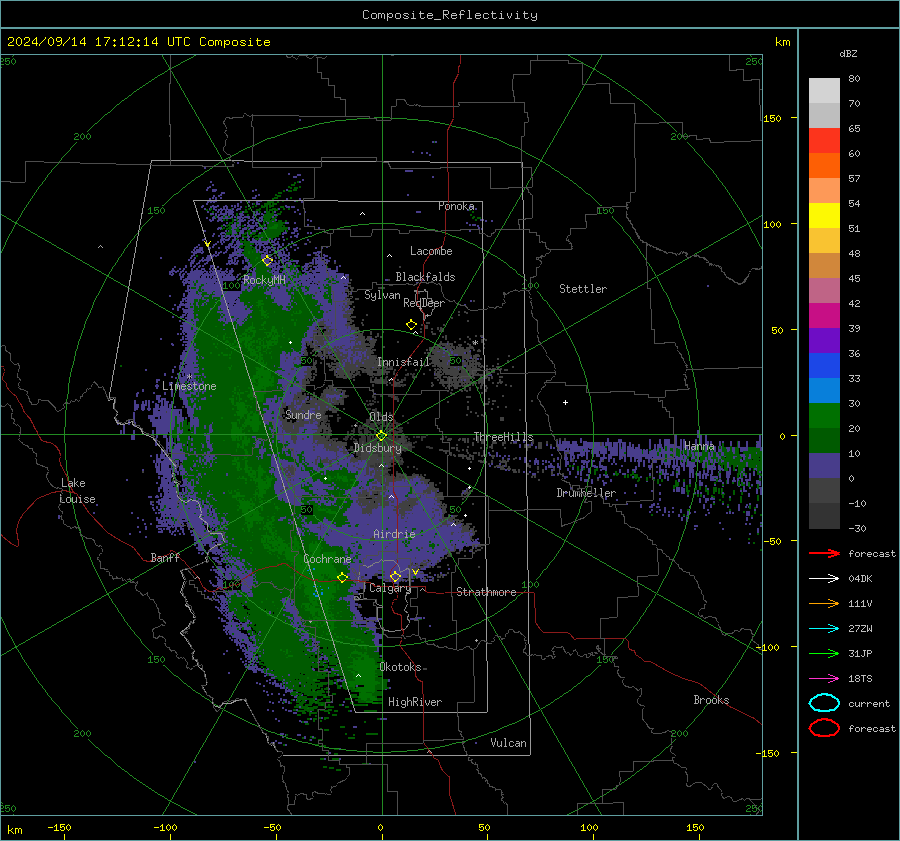
Task: Click the white 04DK arrow in legend
Action: click(x=824, y=579)
